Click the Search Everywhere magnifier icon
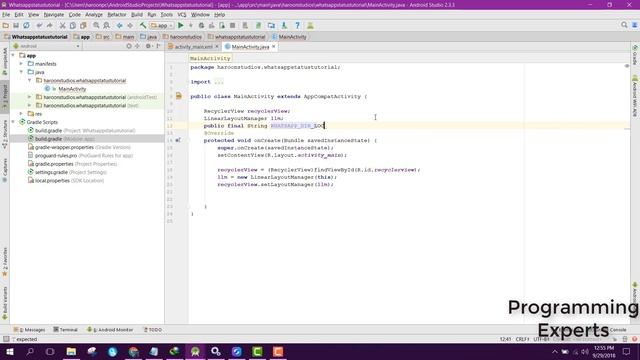The width and height of the screenshot is (640, 360). pyautogui.click(x=624, y=25)
